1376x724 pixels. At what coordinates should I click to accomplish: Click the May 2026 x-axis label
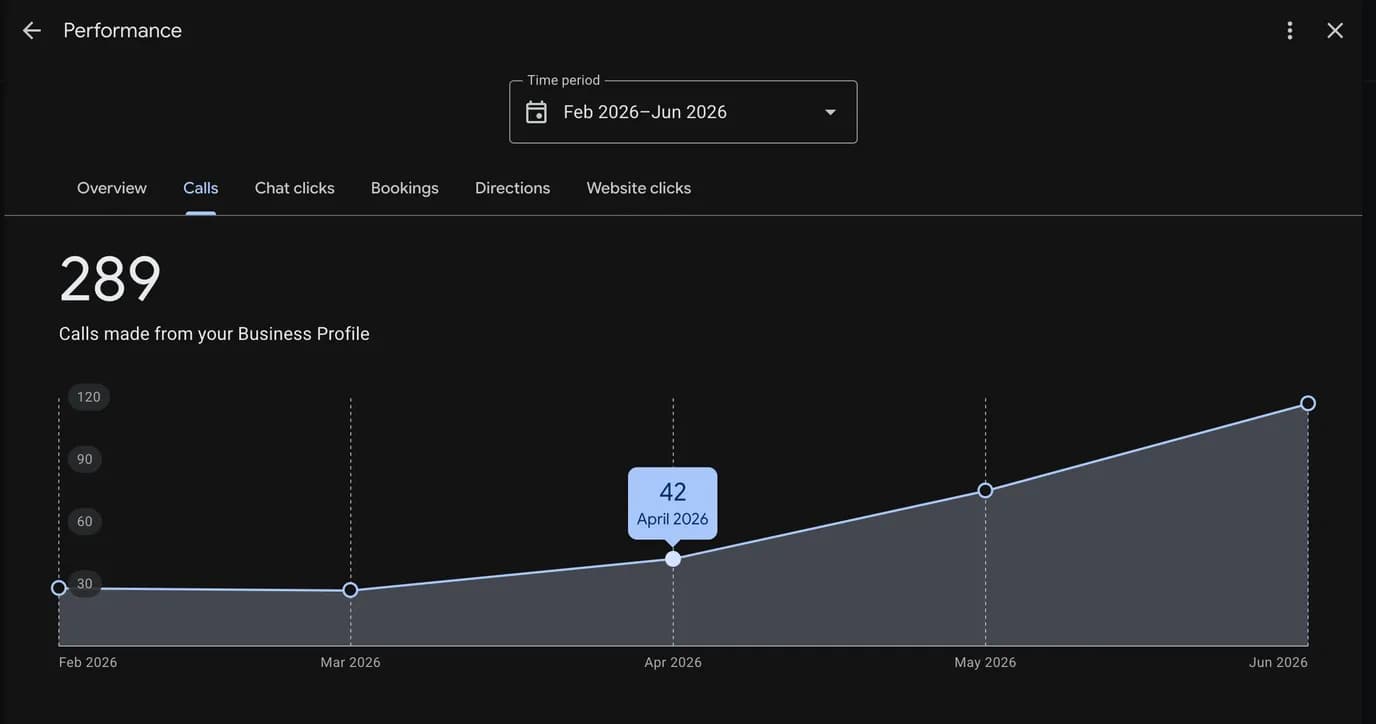coord(985,662)
